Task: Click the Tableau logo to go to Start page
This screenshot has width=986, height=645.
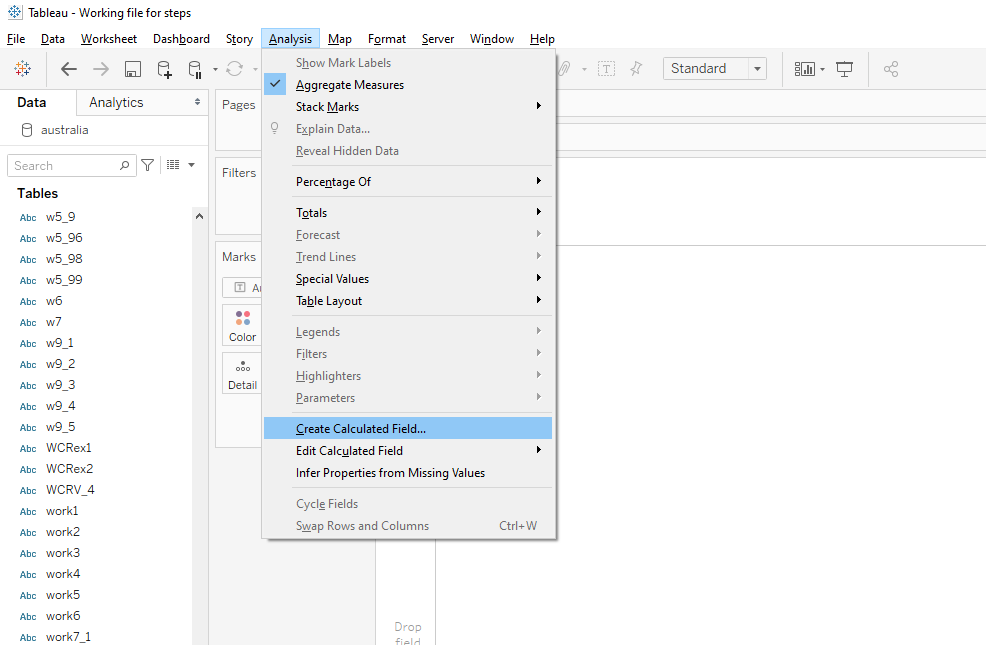Action: 22,68
